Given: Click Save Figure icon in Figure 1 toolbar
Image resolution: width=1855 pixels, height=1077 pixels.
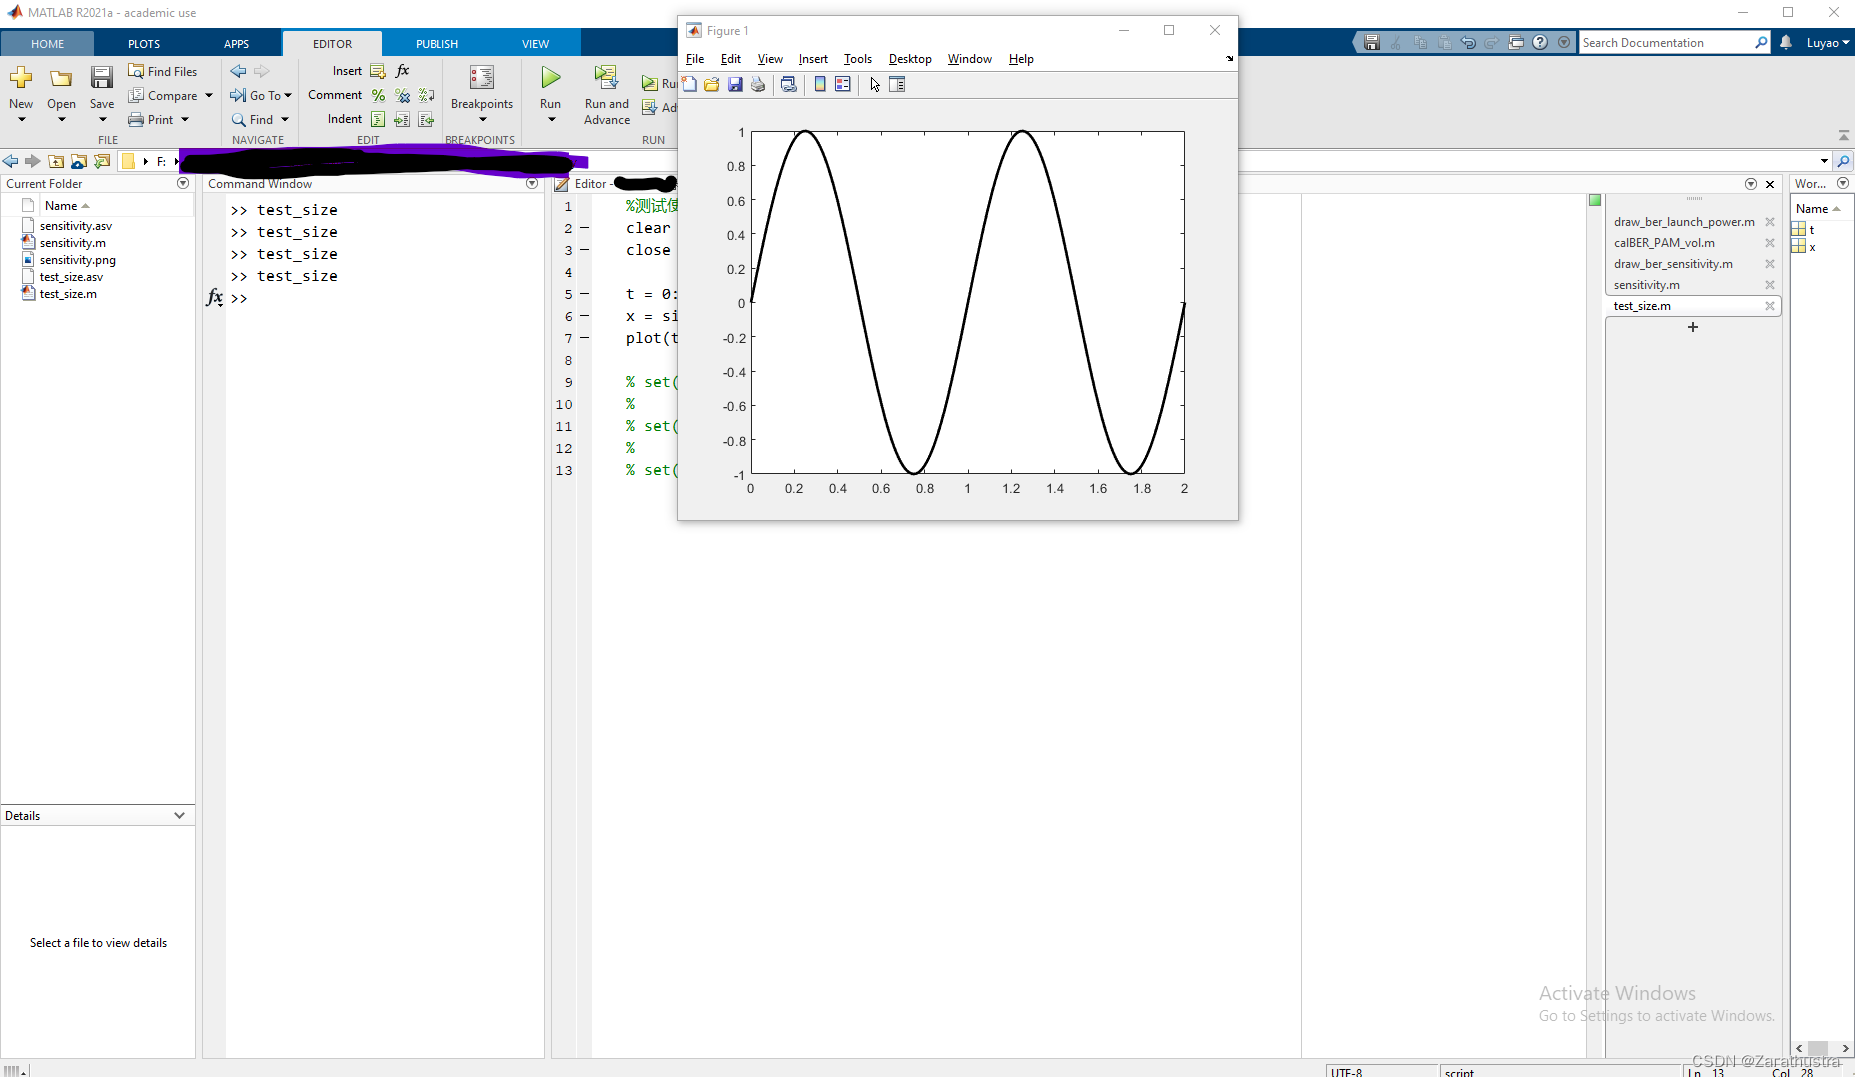Looking at the screenshot, I should point(735,84).
